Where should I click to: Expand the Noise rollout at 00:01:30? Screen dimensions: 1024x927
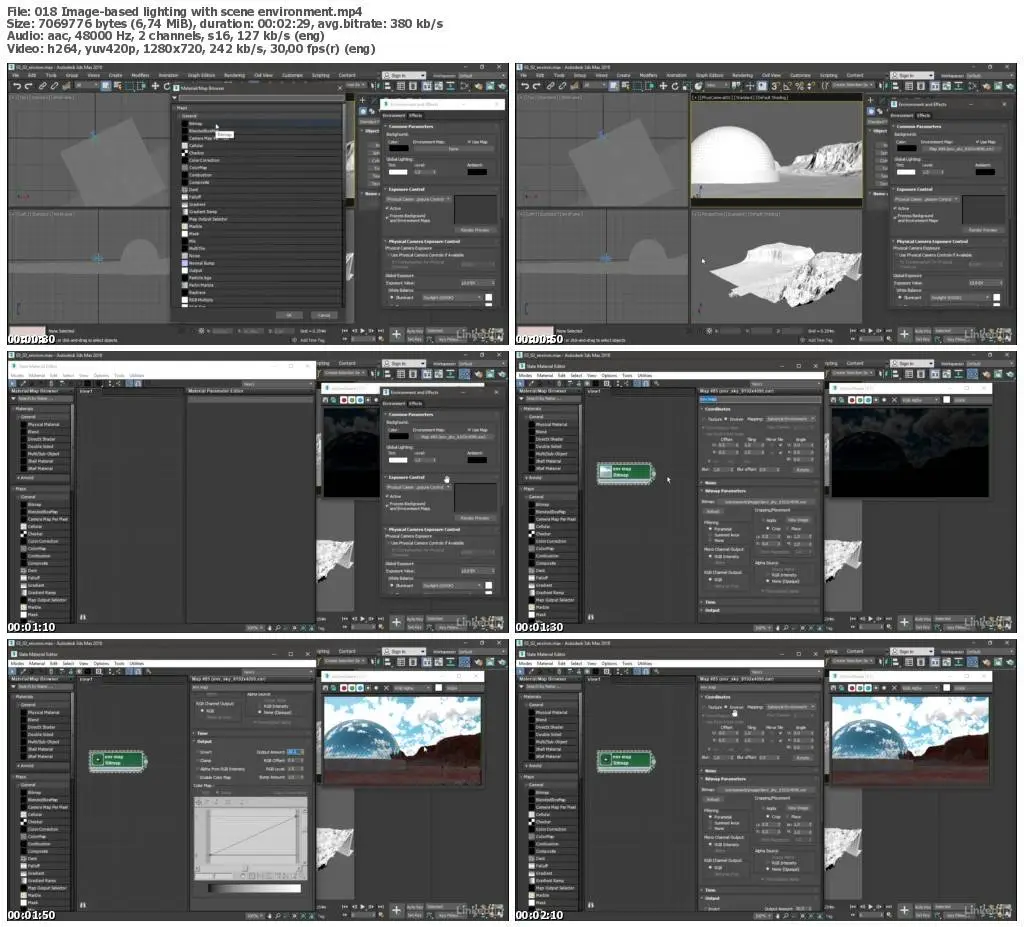(760, 483)
